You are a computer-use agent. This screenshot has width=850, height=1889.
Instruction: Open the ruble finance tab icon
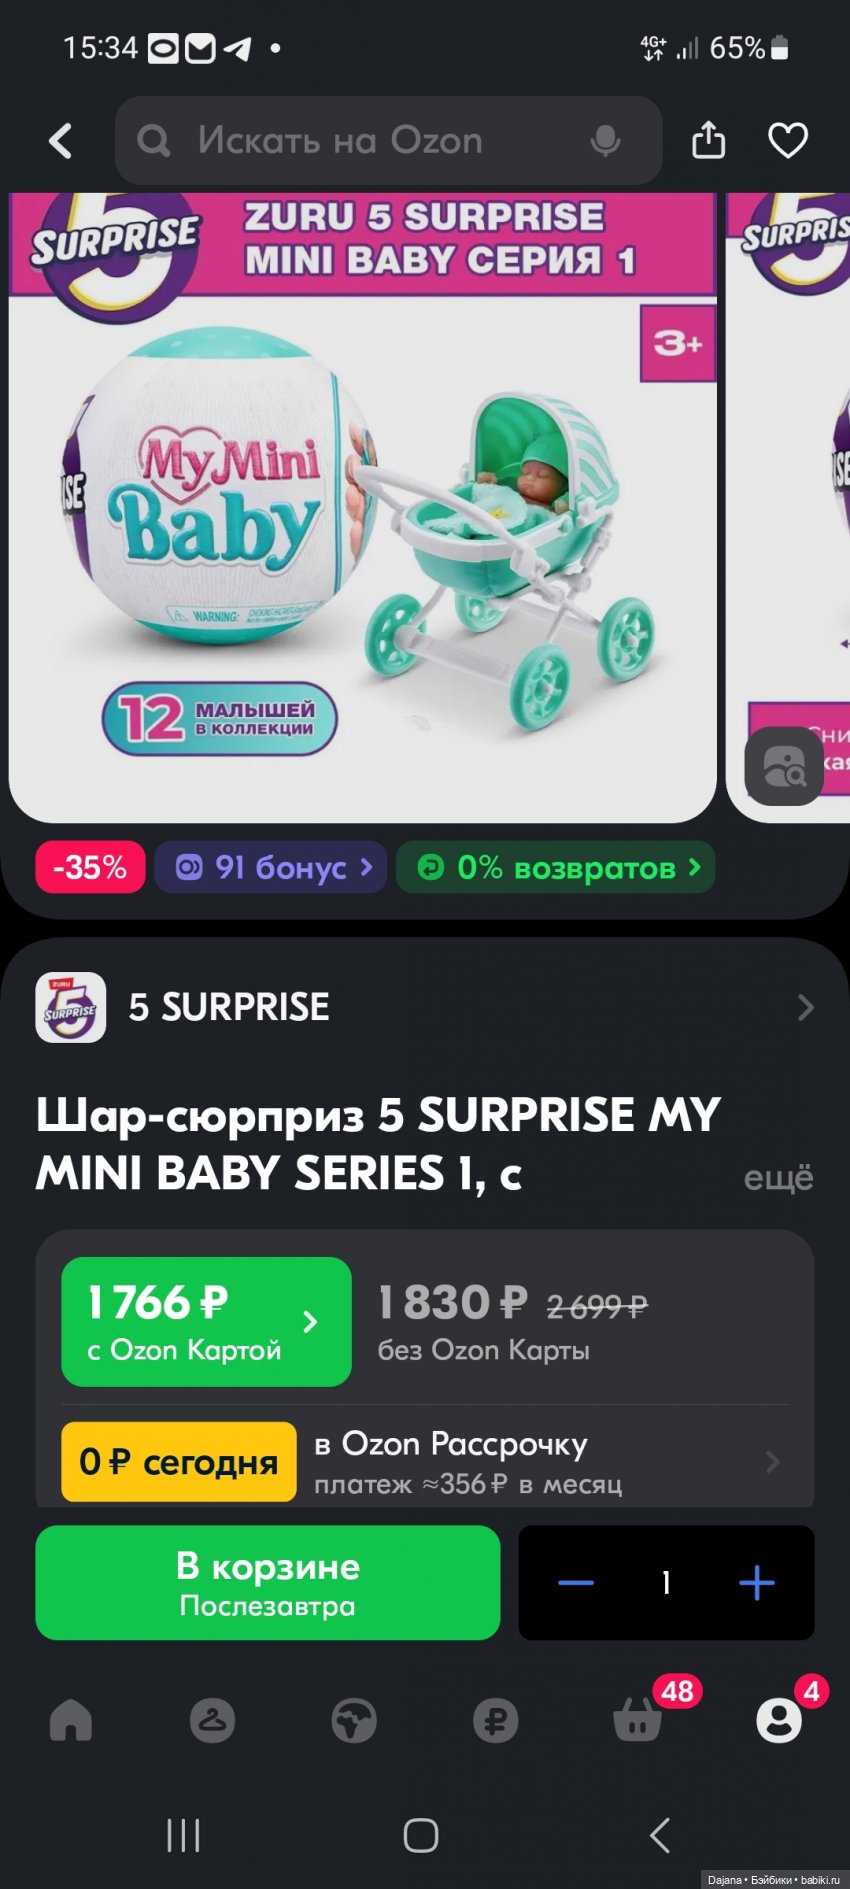click(496, 1720)
